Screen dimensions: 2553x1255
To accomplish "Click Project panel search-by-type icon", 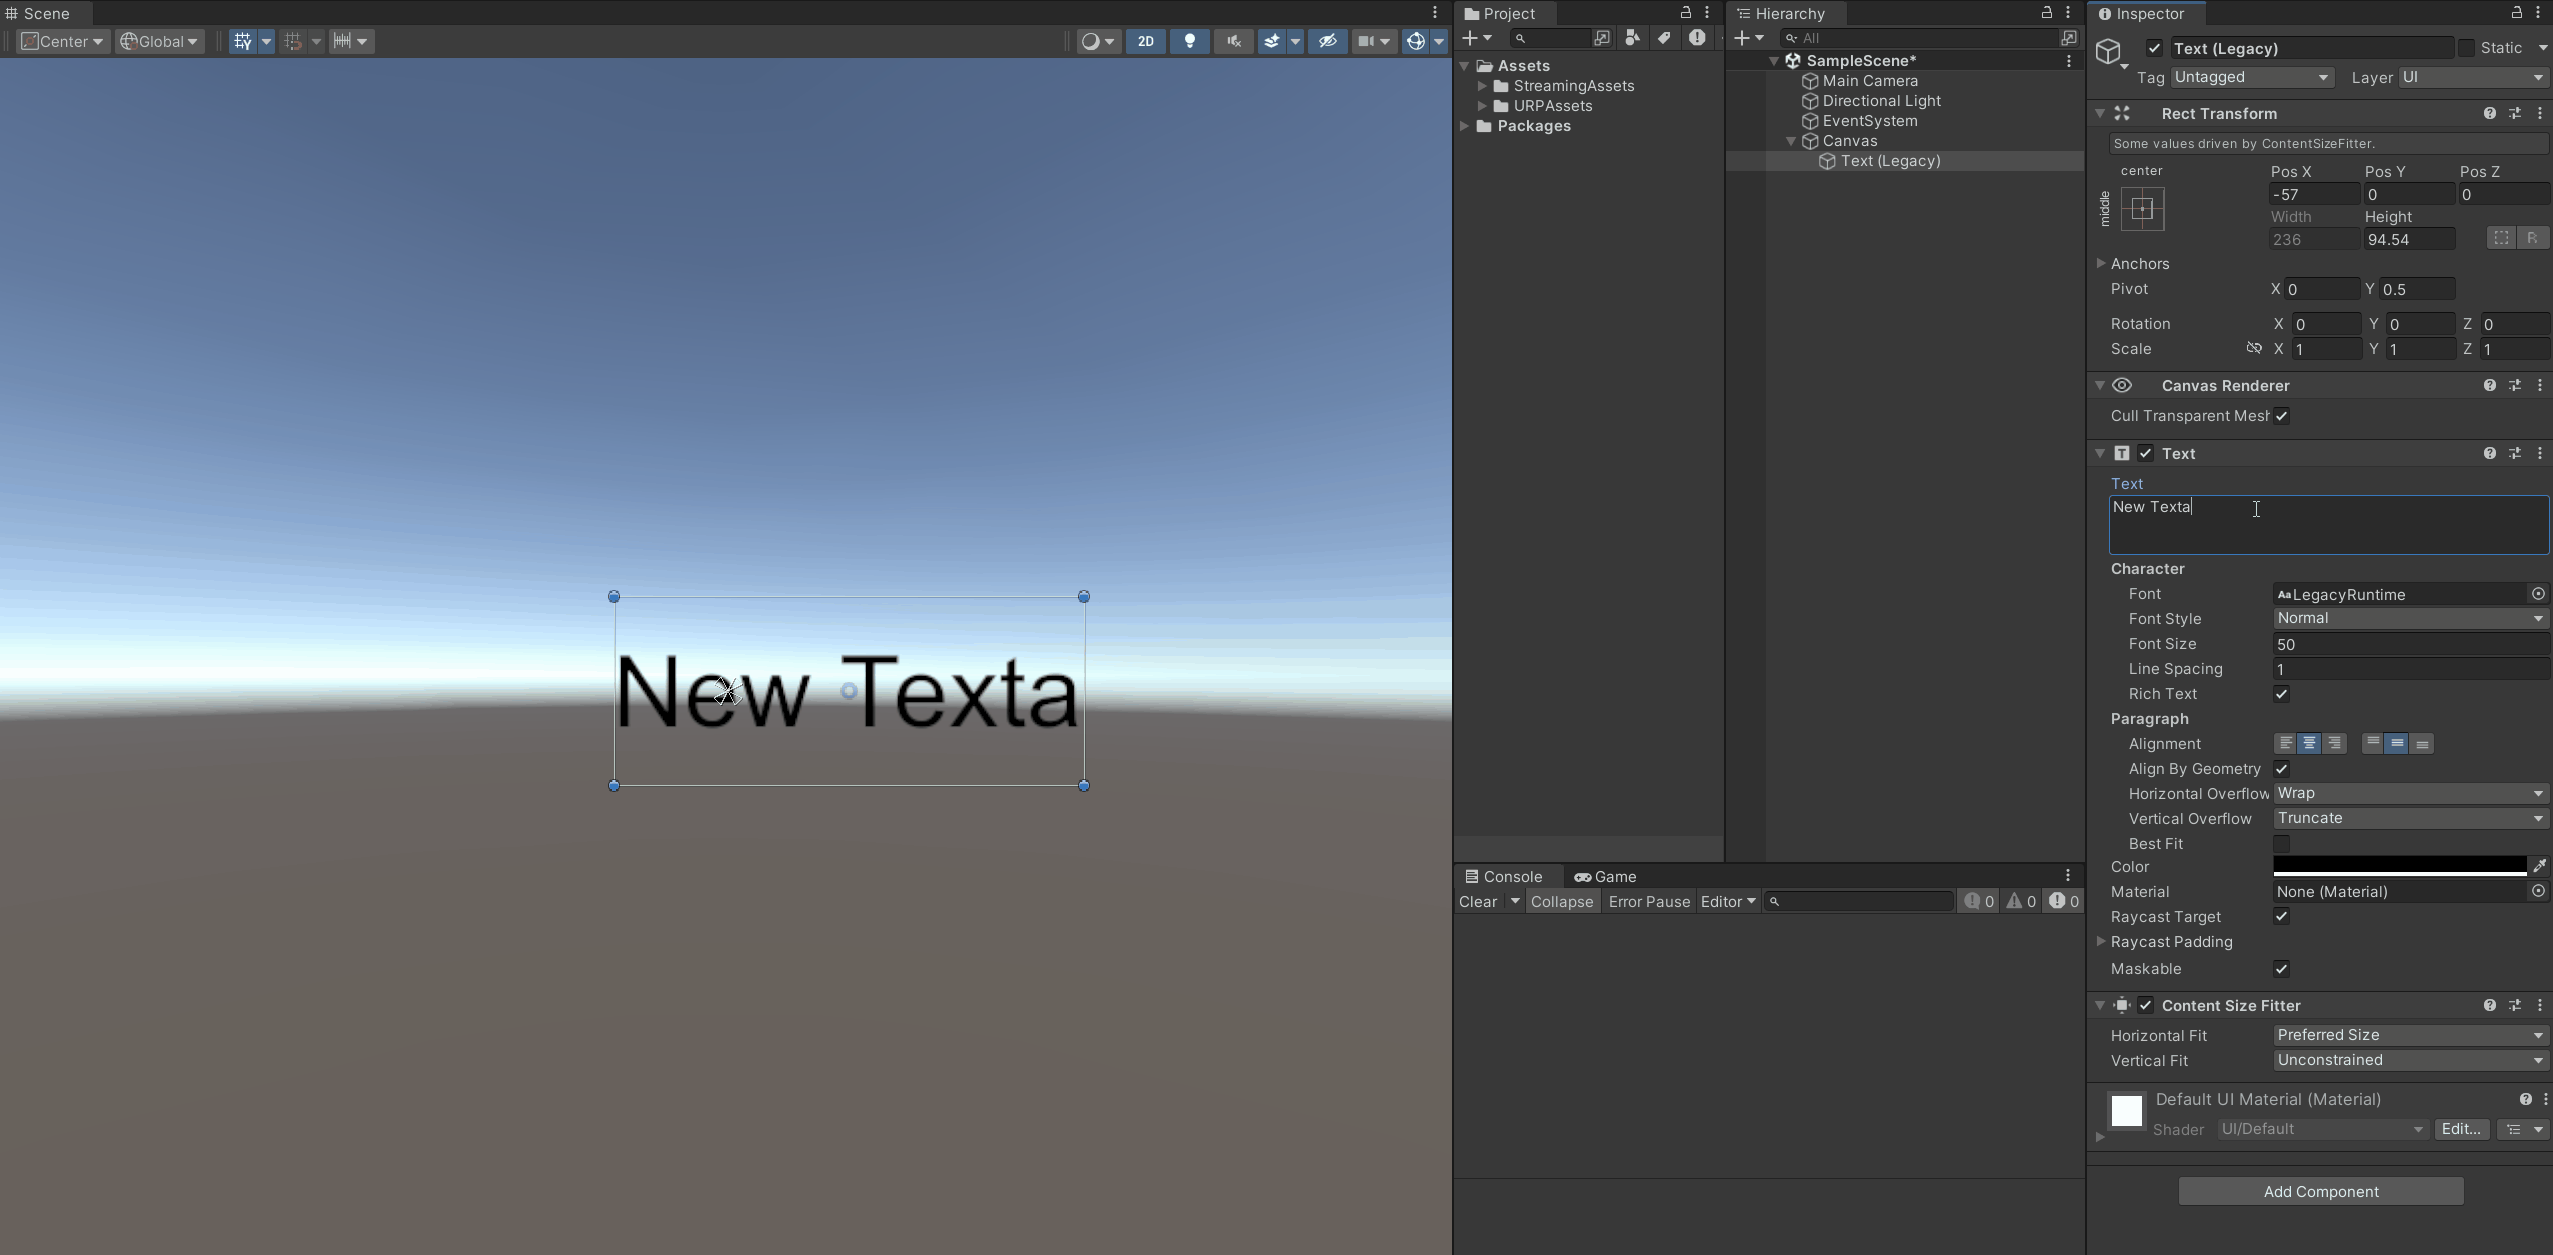I will click(x=1633, y=38).
